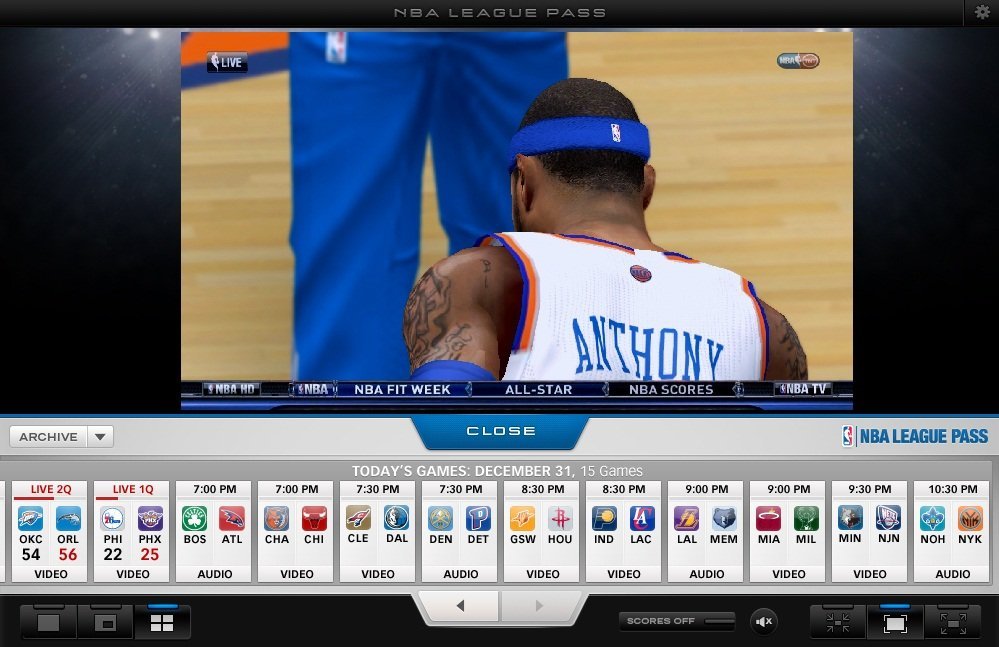Click NBA TV label in ticker

pyautogui.click(x=803, y=388)
